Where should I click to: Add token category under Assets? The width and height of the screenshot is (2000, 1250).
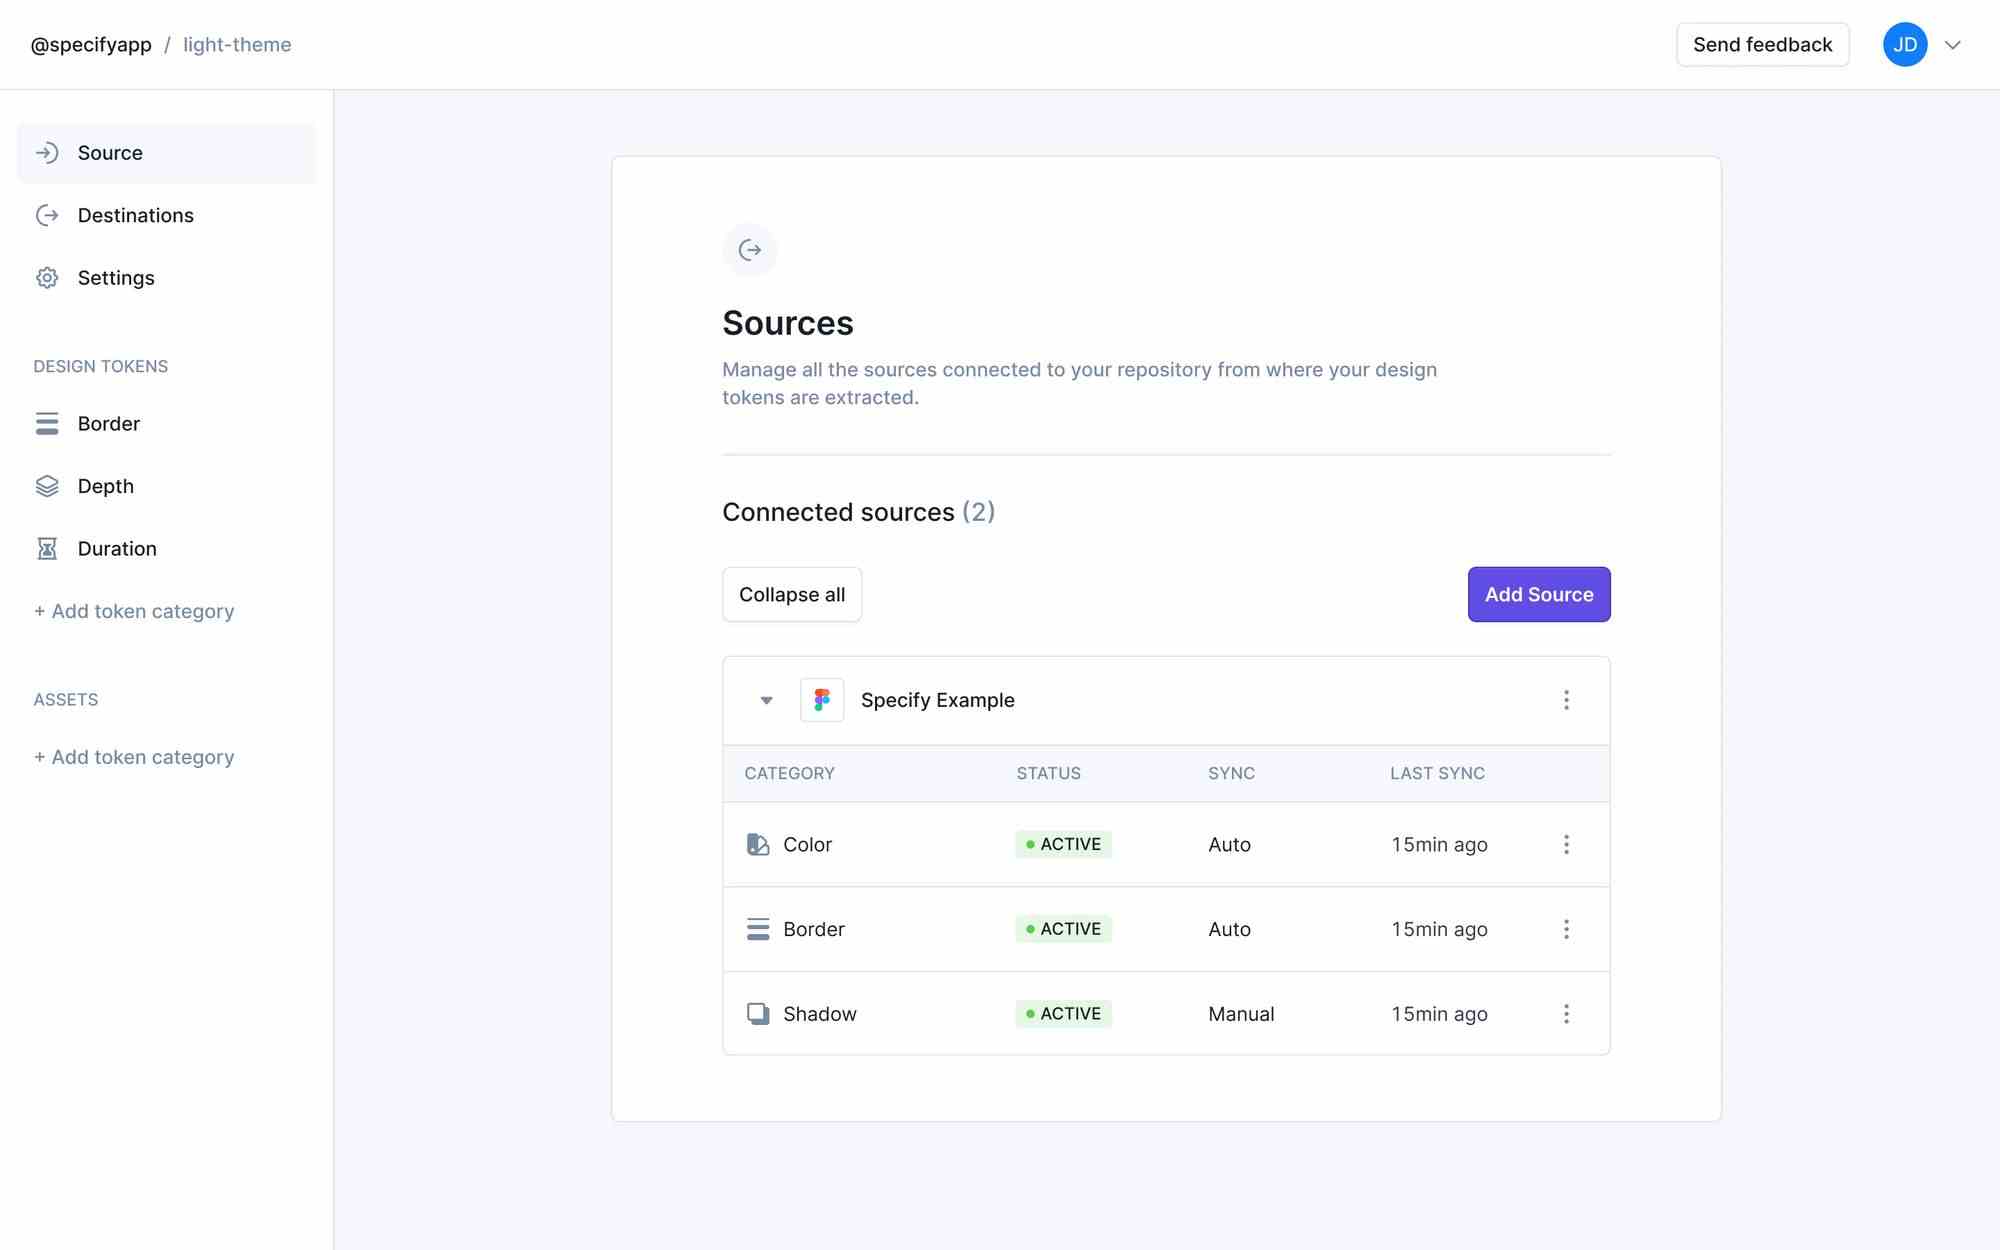pyautogui.click(x=134, y=757)
